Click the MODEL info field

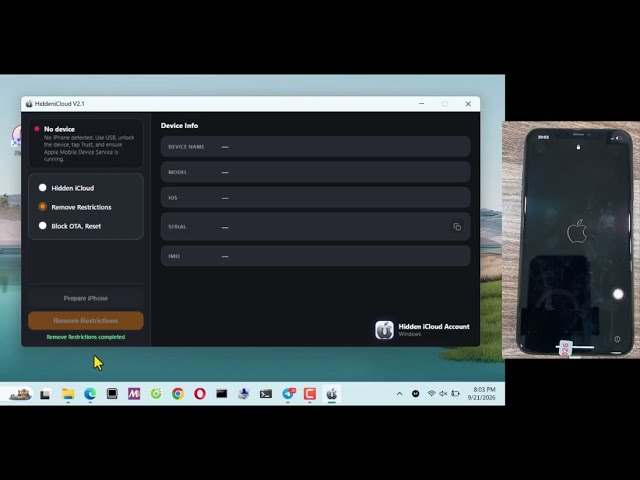click(x=316, y=172)
